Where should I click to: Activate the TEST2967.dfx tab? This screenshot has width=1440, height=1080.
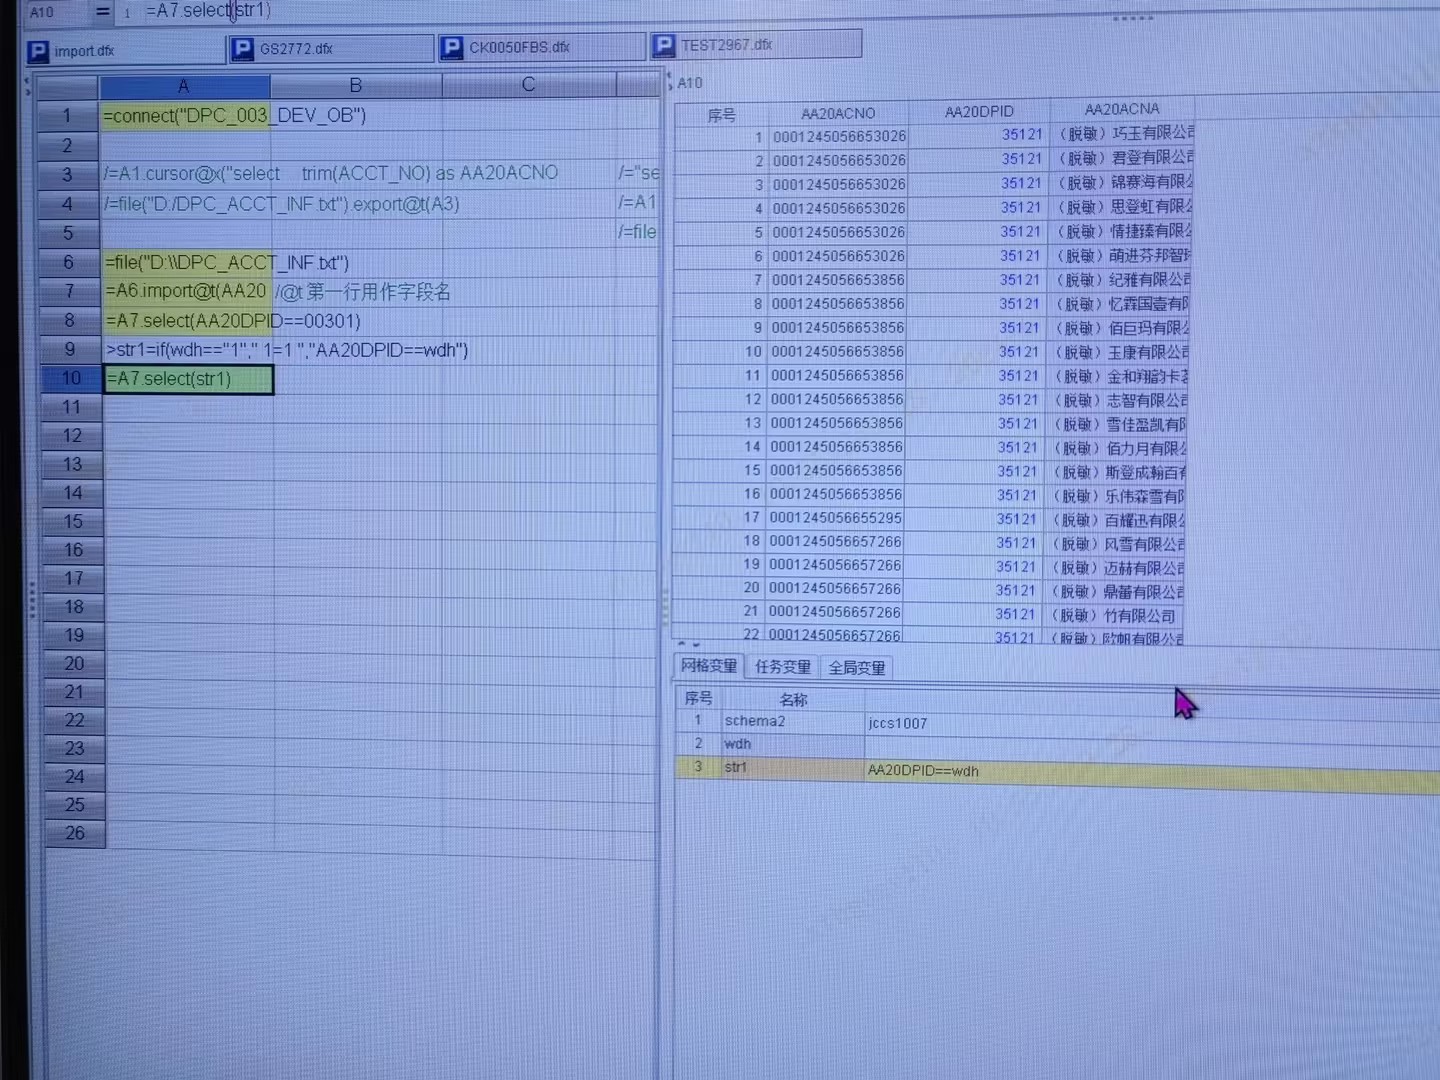coord(755,45)
